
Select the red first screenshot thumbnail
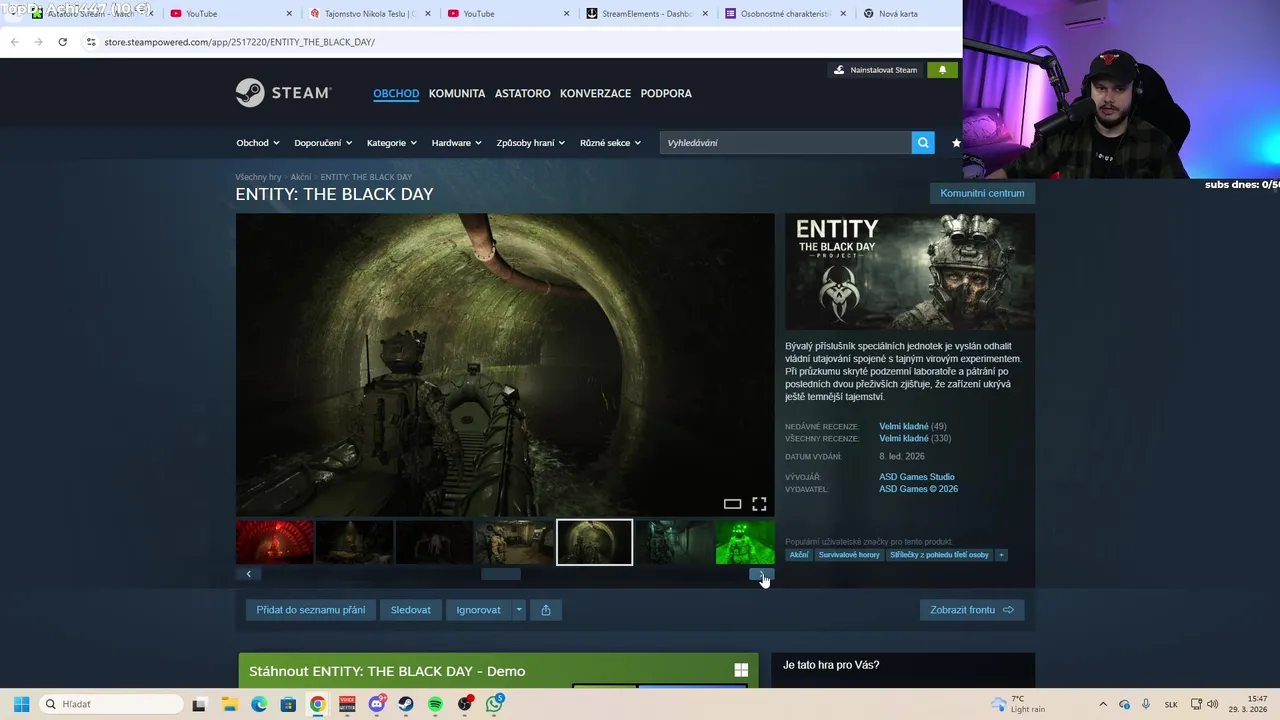point(275,542)
